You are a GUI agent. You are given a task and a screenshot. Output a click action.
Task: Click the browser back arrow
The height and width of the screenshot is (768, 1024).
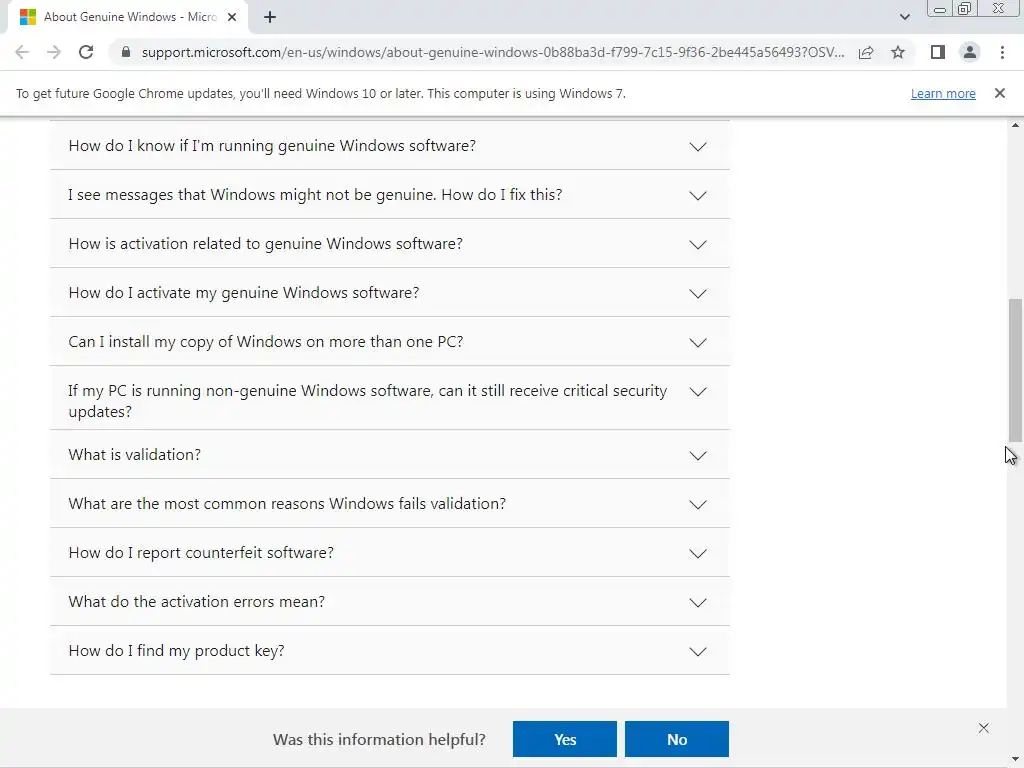[x=22, y=52]
